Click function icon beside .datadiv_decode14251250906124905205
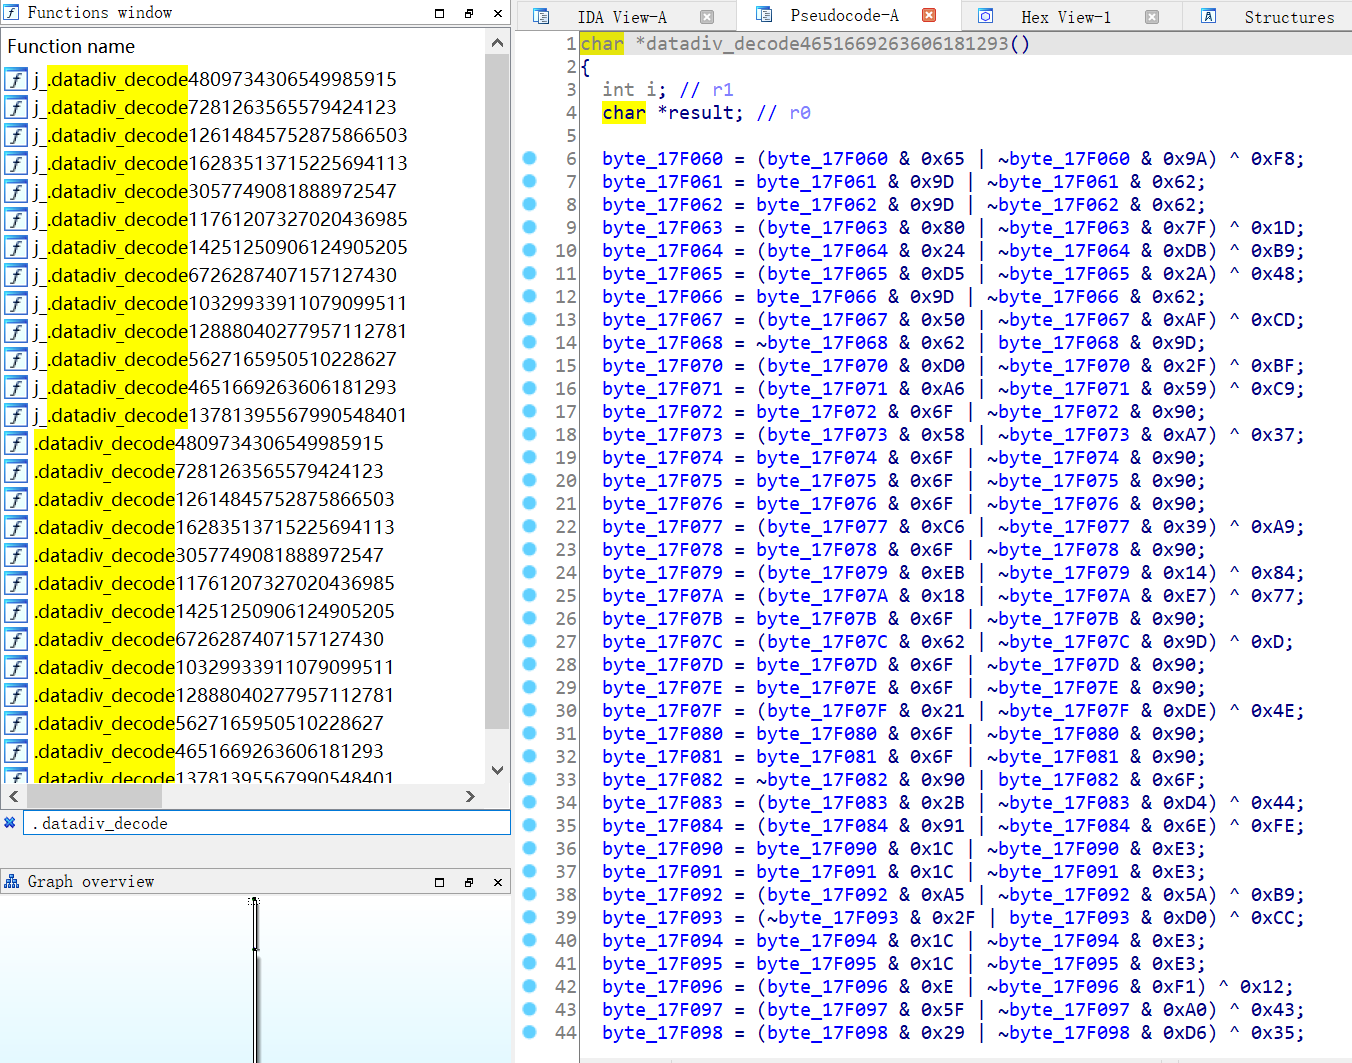 click(x=16, y=611)
